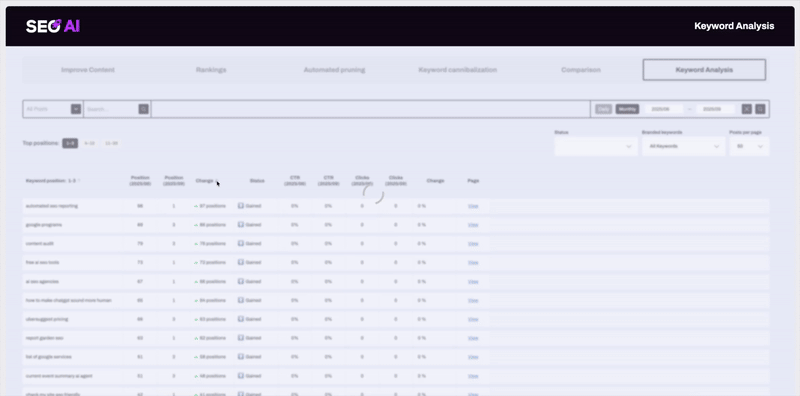Viewport: 800px width, 396px height.
Task: Select top positions 1-3 filter
Action: click(x=70, y=143)
